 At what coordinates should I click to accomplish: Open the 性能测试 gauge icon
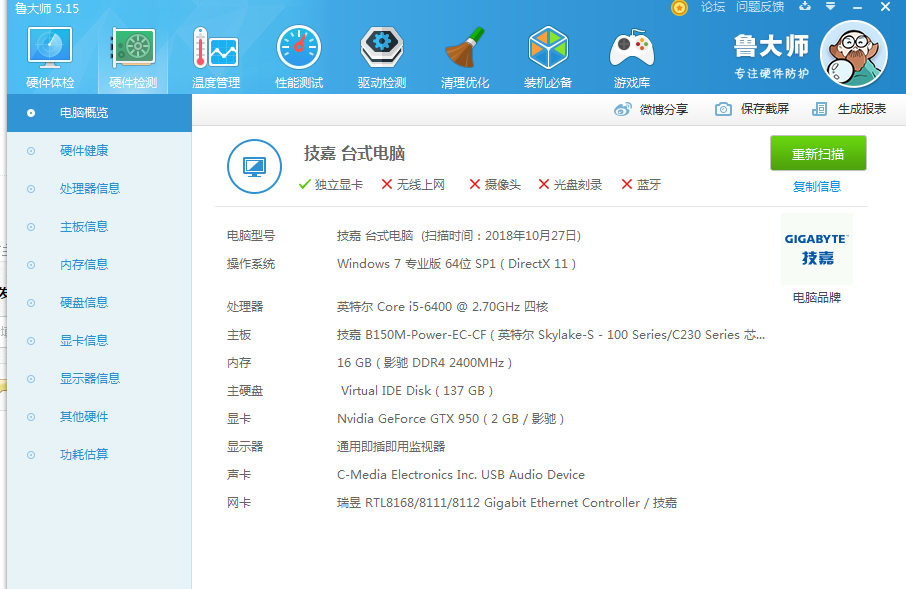[x=299, y=48]
